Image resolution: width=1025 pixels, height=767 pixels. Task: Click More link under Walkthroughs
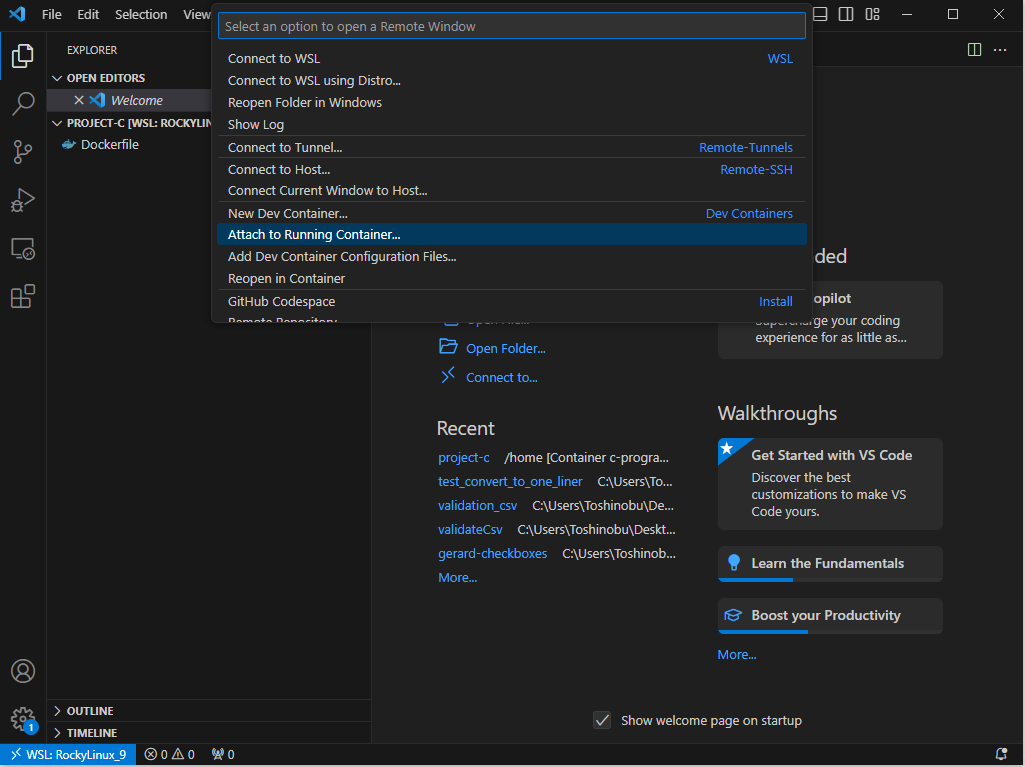pos(737,655)
